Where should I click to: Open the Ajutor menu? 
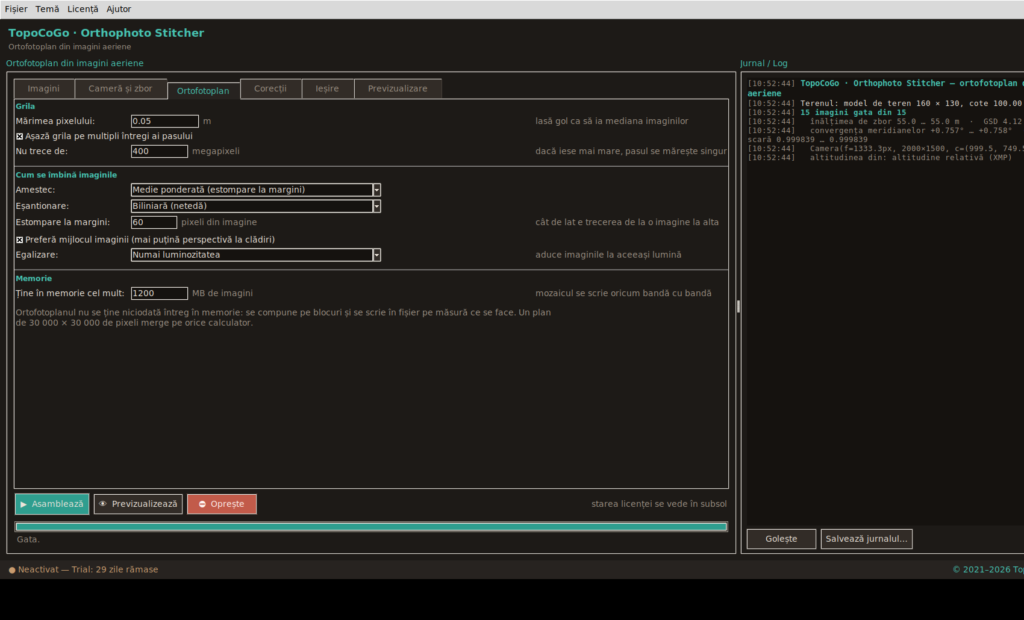click(x=118, y=9)
